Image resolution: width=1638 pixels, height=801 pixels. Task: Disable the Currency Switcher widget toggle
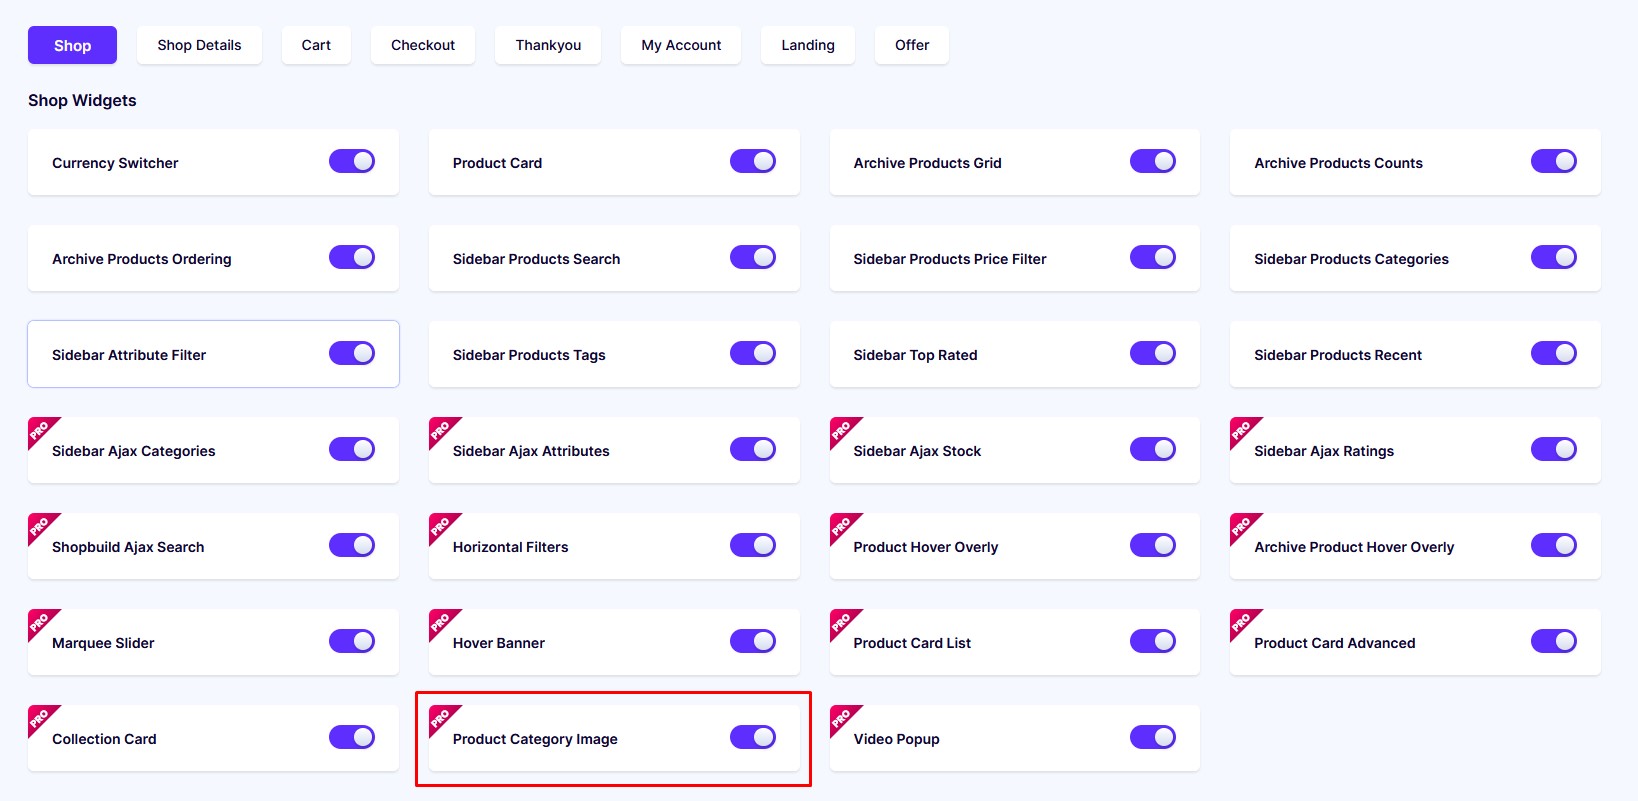352,161
